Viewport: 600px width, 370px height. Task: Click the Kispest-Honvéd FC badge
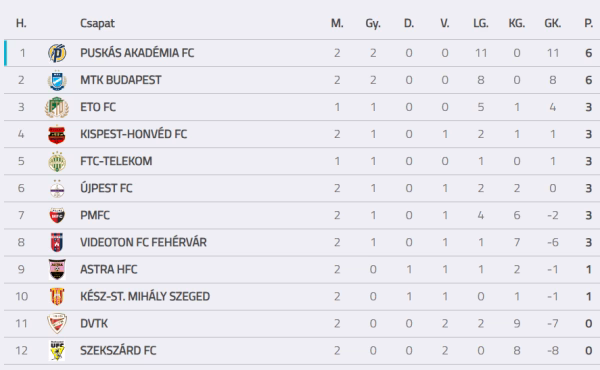pos(57,134)
